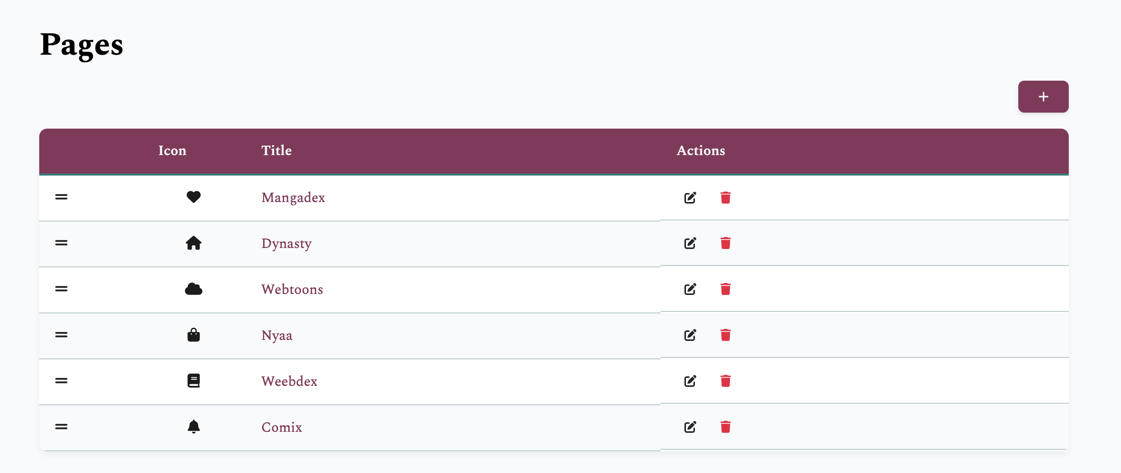Click the pencil icon for Weebdex

(x=690, y=381)
